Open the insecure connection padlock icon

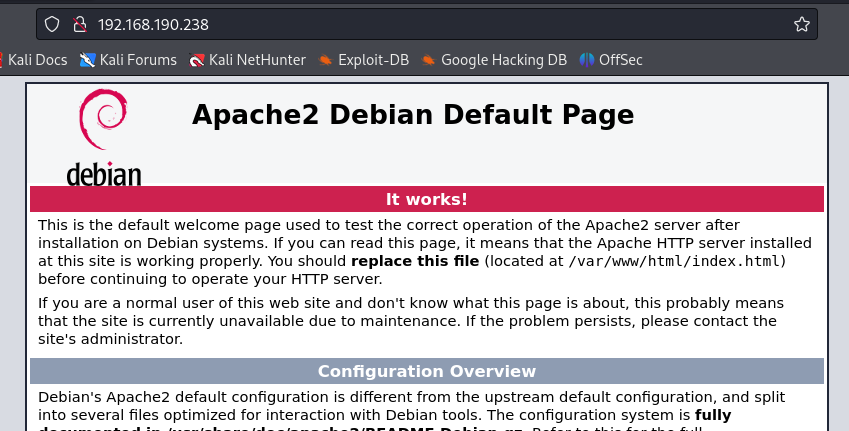[x=80, y=24]
